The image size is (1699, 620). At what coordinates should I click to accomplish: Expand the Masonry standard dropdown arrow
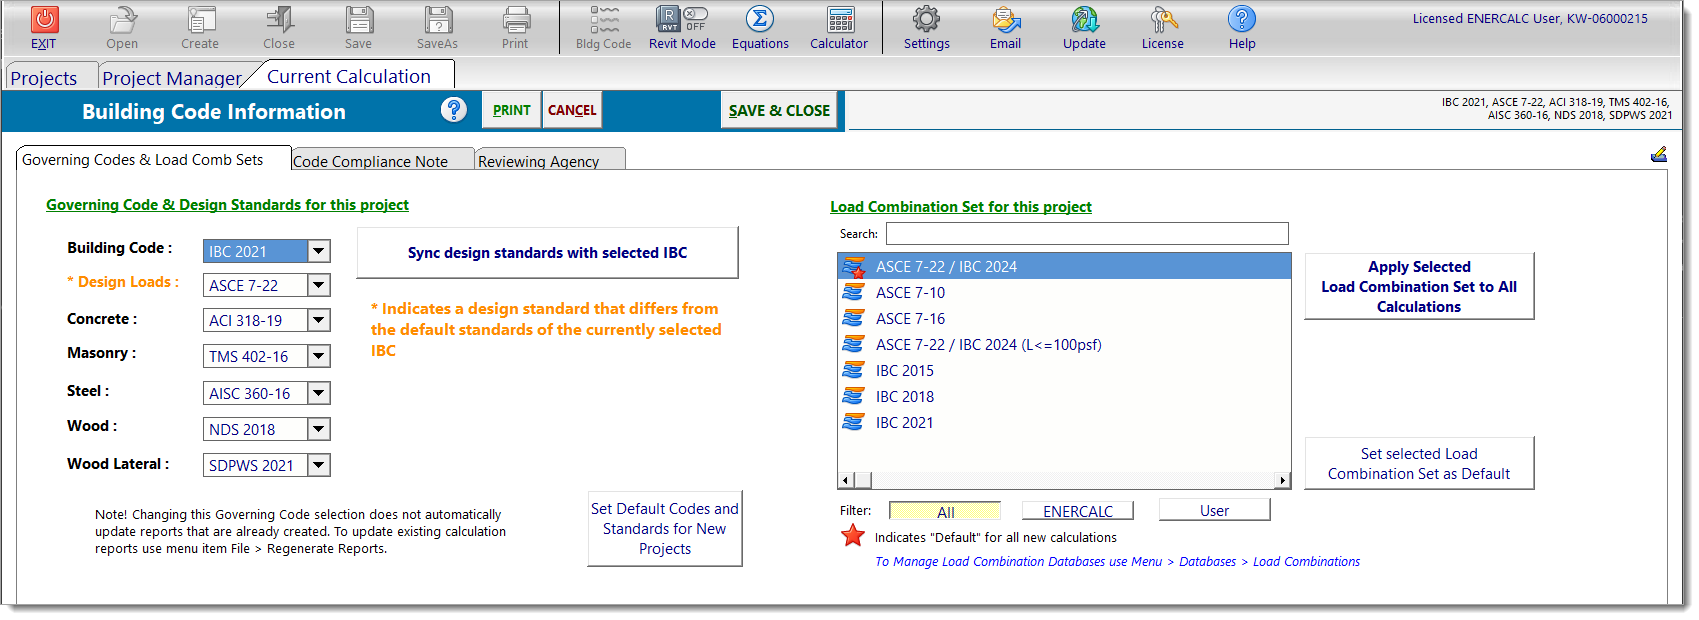[319, 356]
